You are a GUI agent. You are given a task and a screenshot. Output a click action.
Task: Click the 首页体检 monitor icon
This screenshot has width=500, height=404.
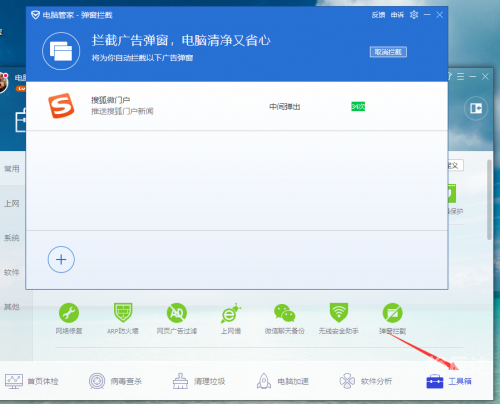coord(14,381)
